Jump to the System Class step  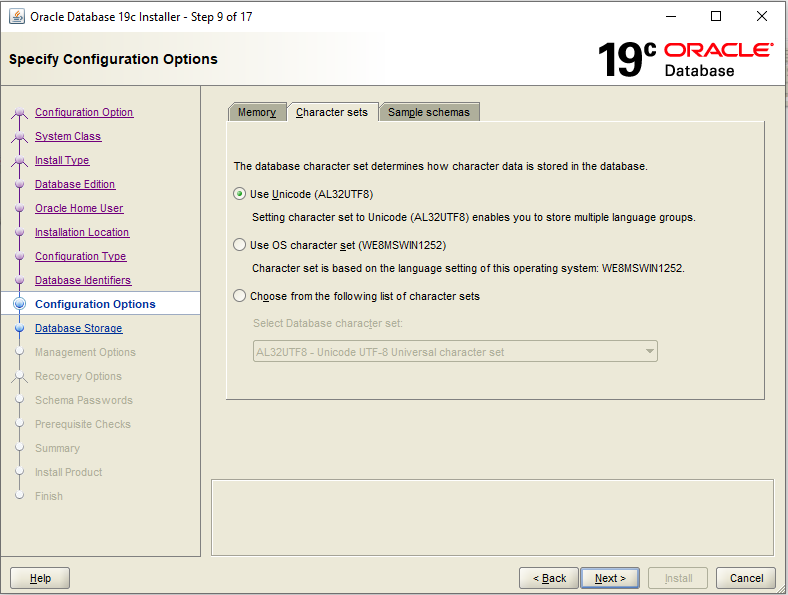68,136
